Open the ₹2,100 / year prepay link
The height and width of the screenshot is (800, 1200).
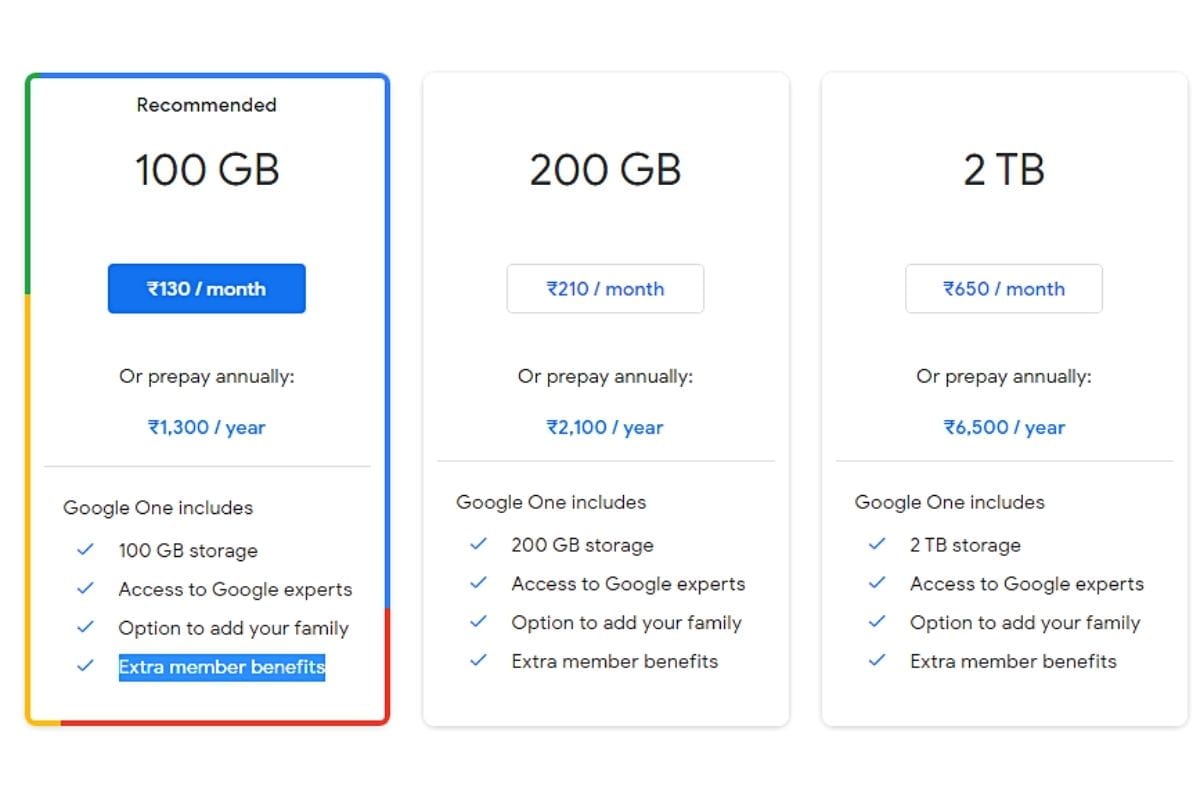605,427
